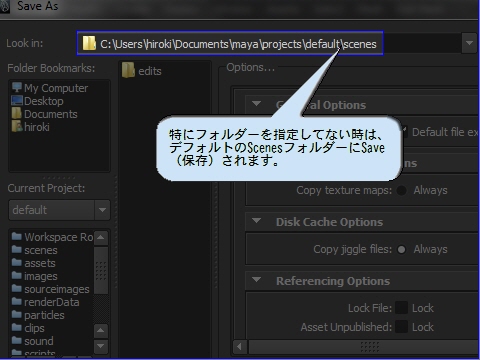The height and width of the screenshot is (360, 480).
Task: Select Copy jiggle files Always radio
Action: pos(402,249)
